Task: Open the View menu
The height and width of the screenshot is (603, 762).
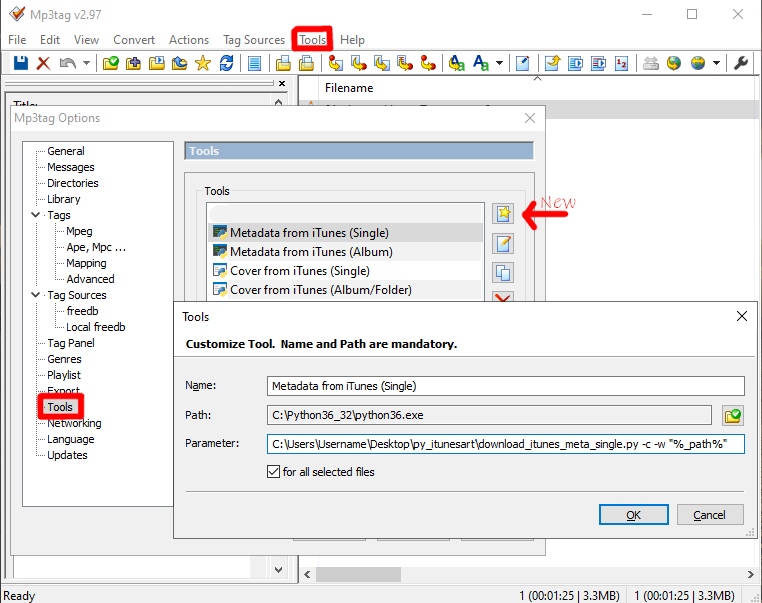Action: pyautogui.click(x=86, y=40)
